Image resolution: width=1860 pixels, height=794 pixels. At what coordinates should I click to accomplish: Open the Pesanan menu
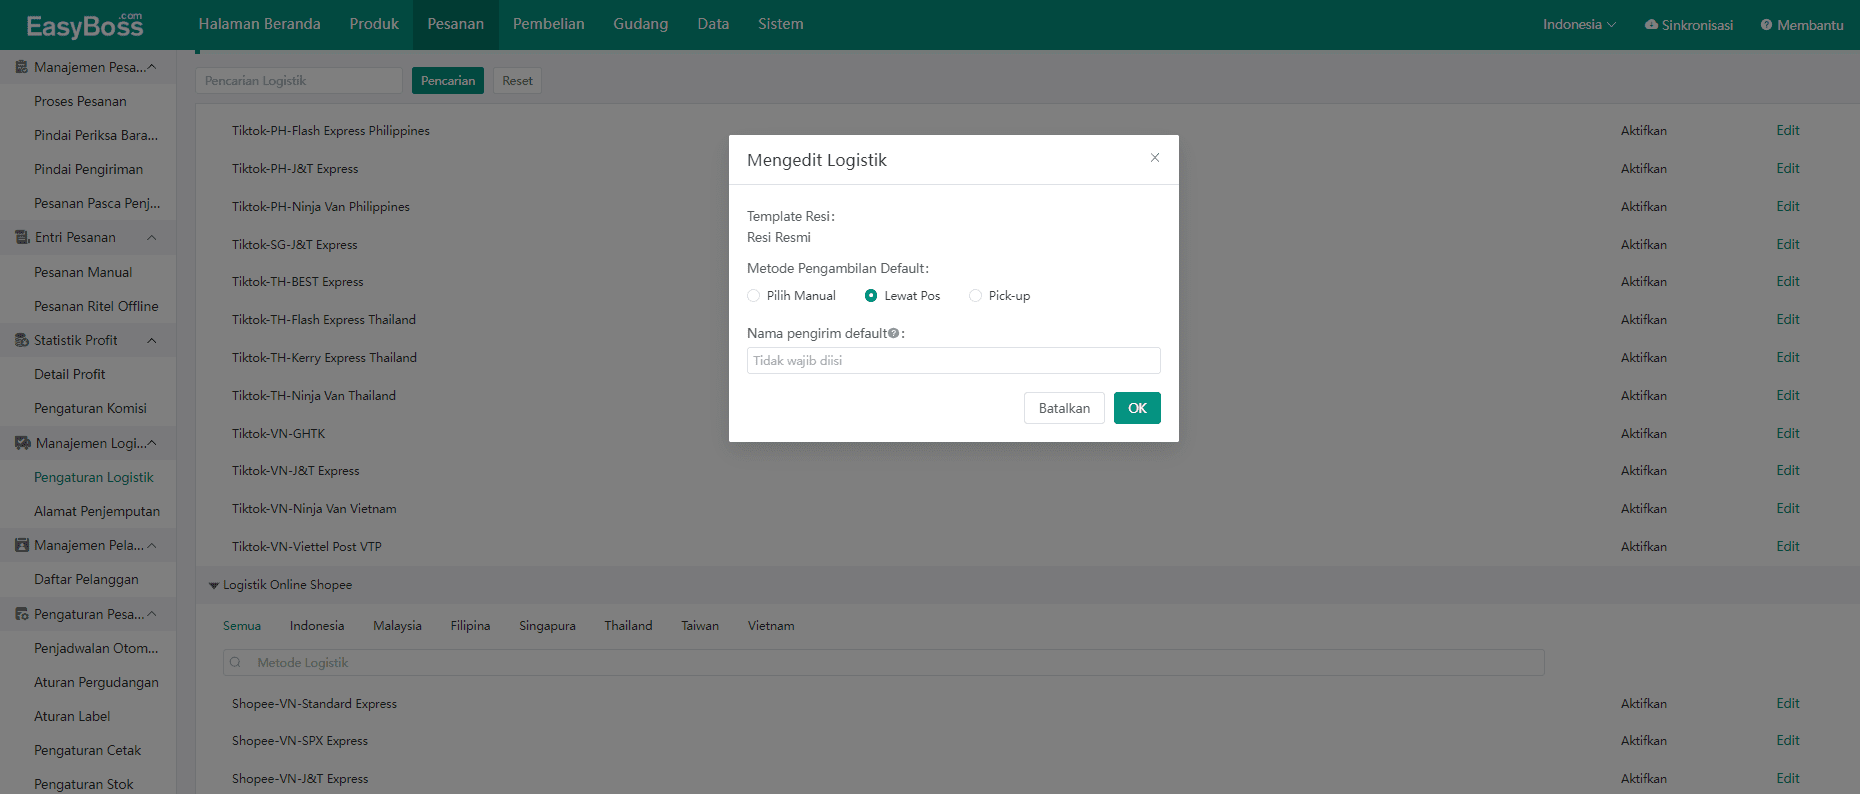(x=456, y=24)
